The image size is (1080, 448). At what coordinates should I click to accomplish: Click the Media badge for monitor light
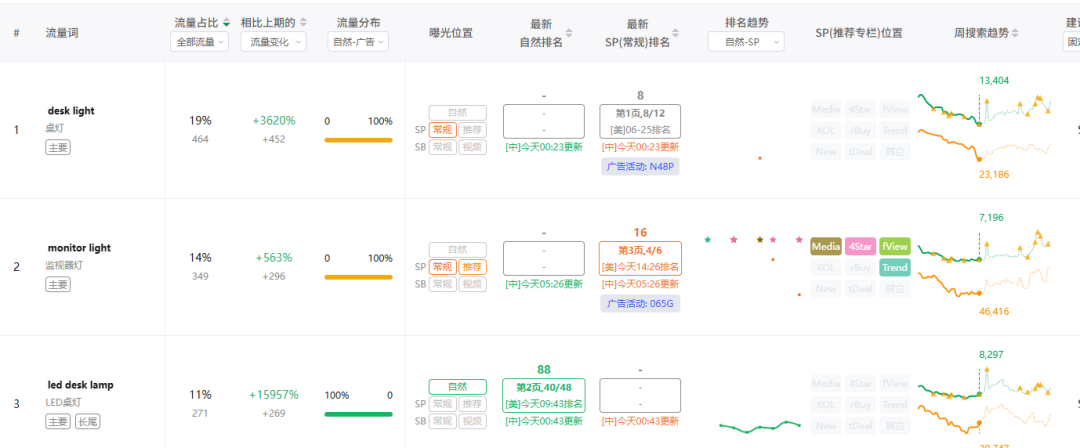(x=826, y=246)
